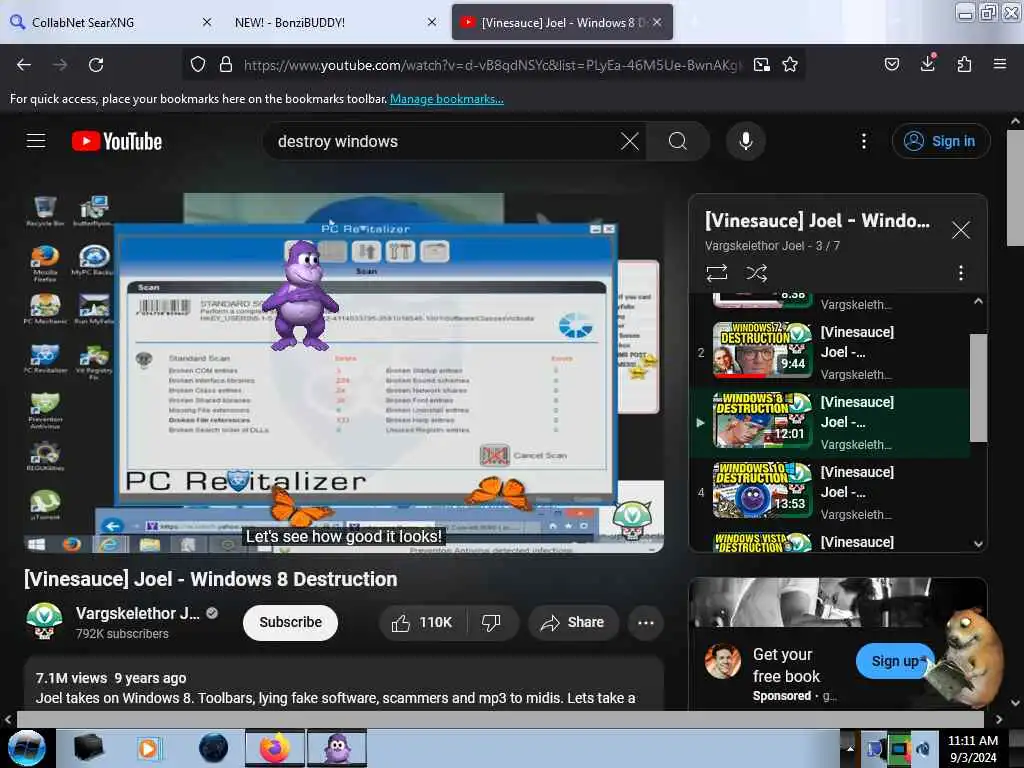Click the browser URL address bar
Image resolution: width=1024 pixels, height=768 pixels.
[x=493, y=65]
